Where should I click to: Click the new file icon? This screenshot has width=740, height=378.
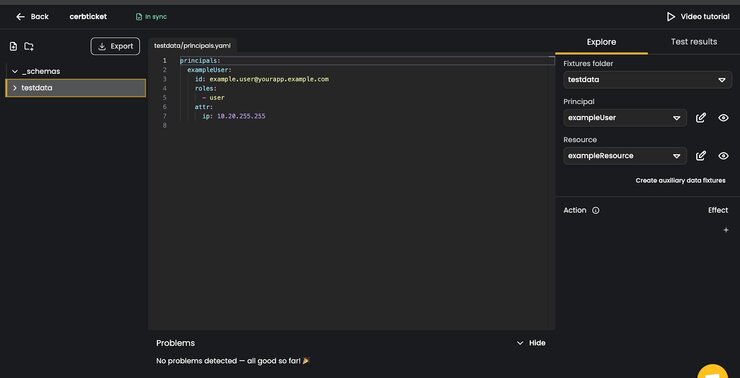(13, 46)
